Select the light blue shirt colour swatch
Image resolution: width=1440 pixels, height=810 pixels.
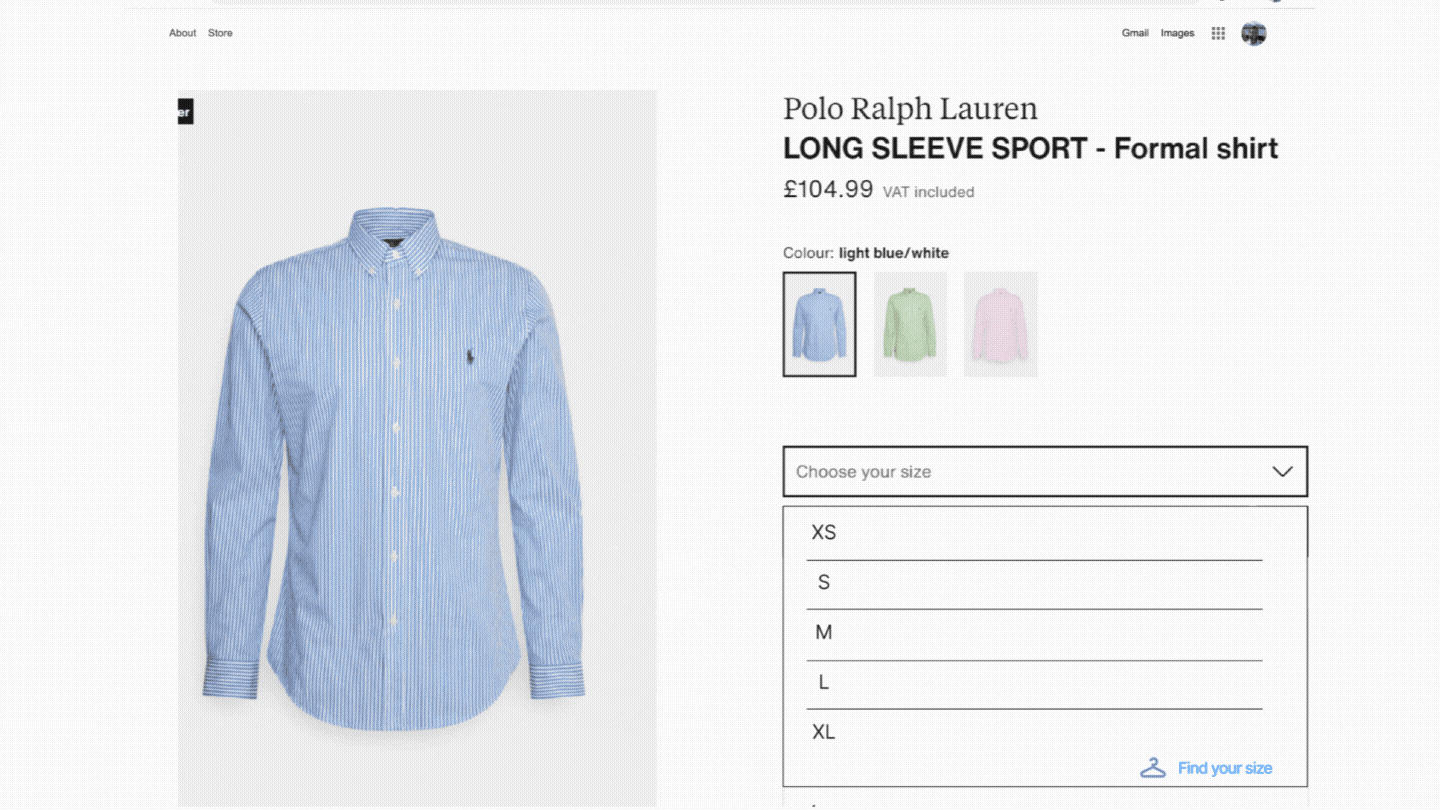click(x=819, y=324)
